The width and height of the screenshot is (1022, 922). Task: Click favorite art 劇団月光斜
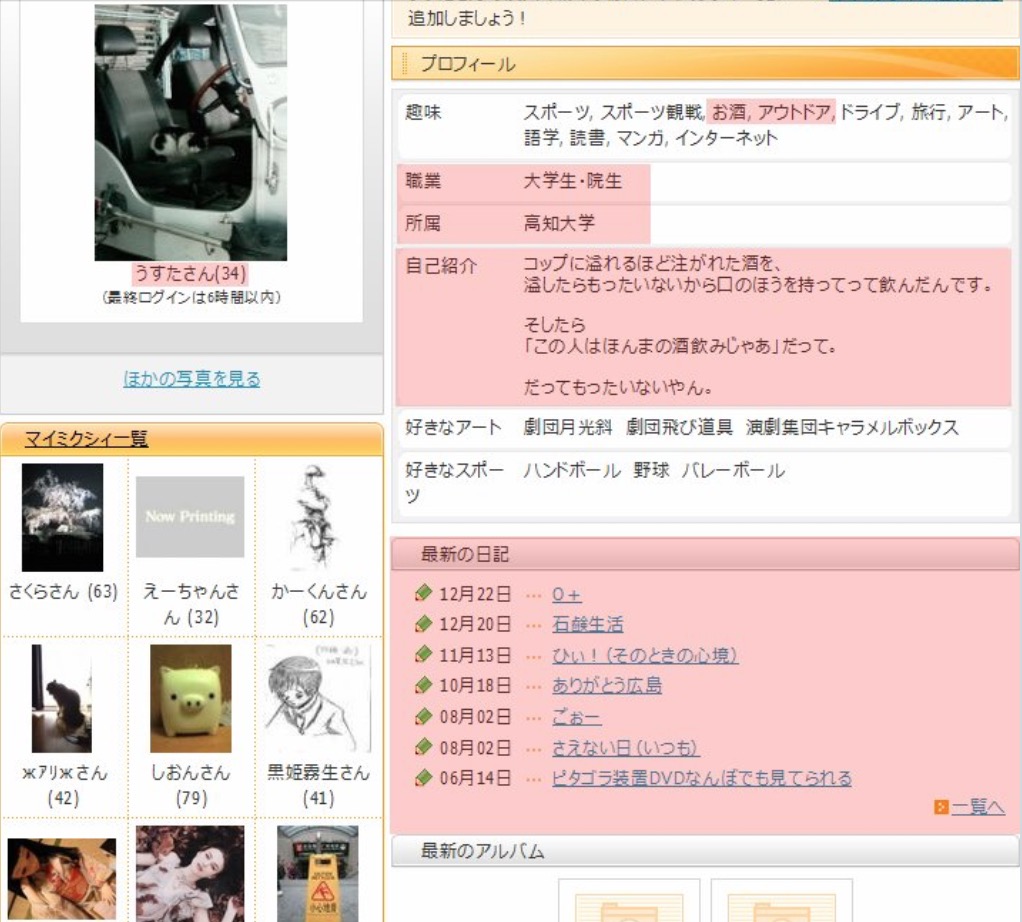(568, 427)
